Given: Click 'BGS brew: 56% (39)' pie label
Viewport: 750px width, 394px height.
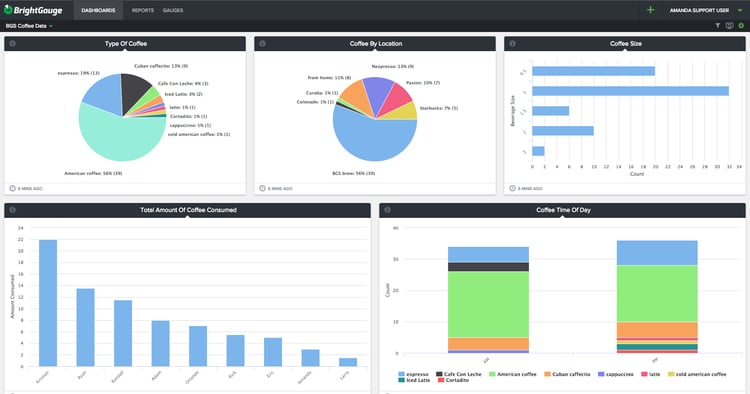Looking at the screenshot, I should (x=354, y=173).
